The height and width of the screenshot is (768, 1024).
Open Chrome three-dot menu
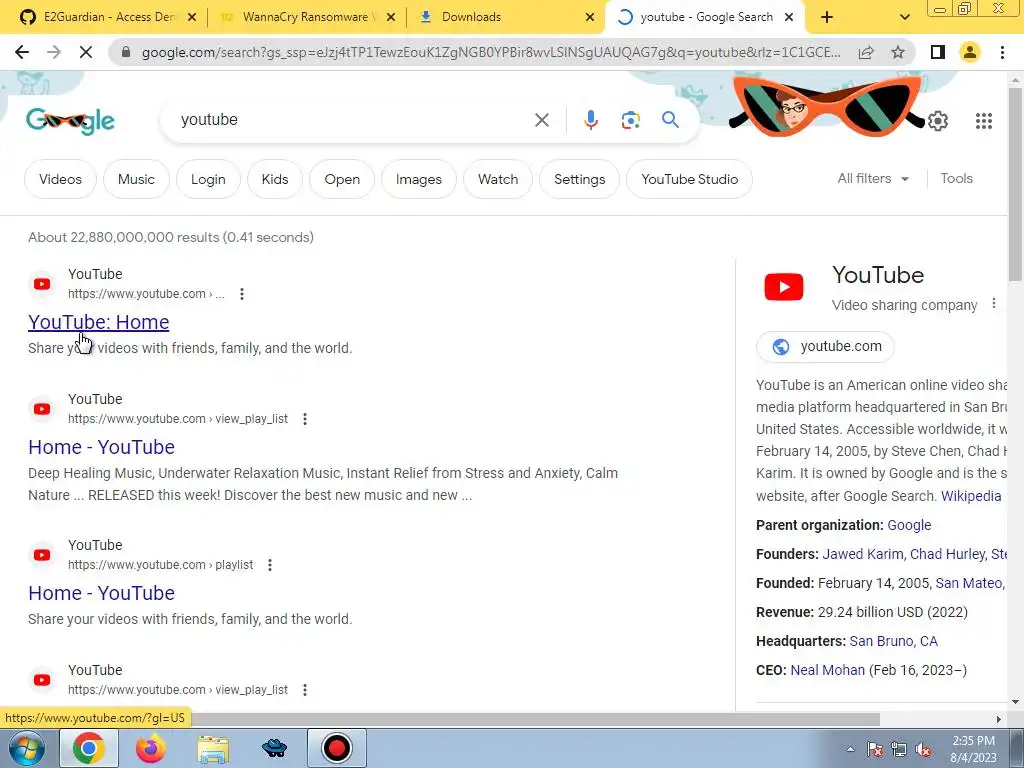coord(1002,52)
